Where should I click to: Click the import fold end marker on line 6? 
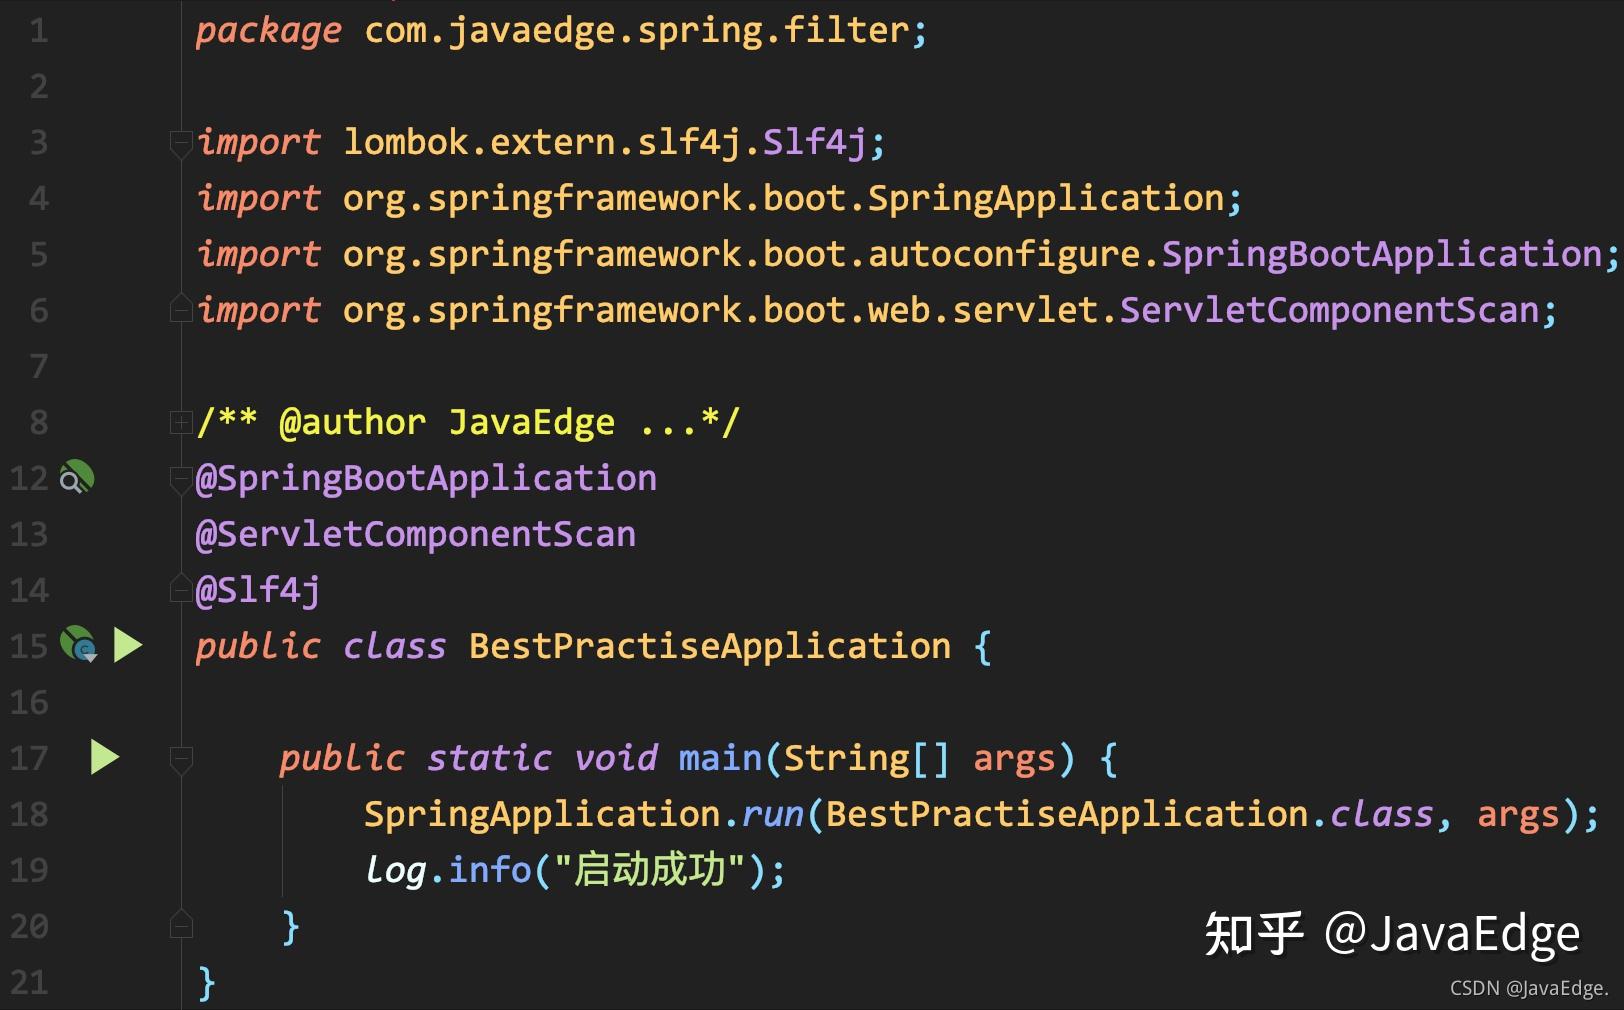click(x=181, y=309)
